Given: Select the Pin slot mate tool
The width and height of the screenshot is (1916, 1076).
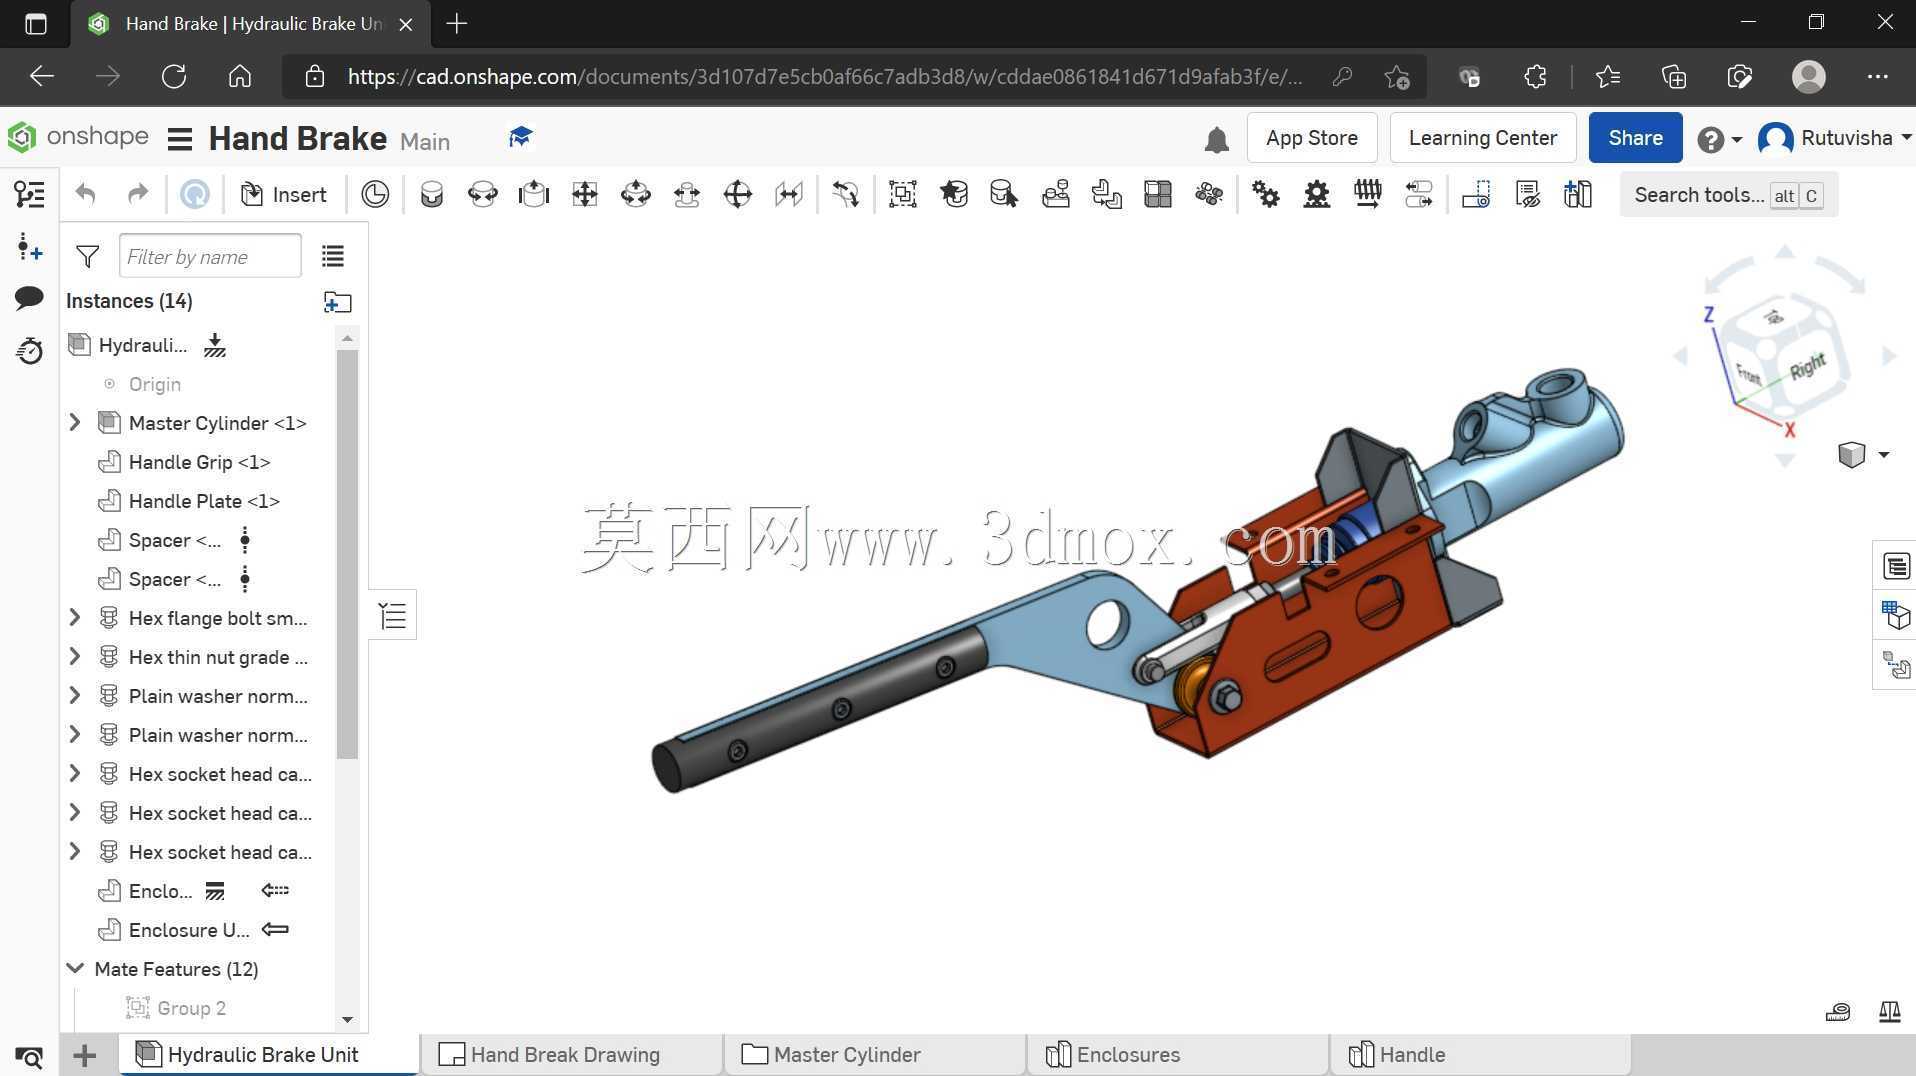Looking at the screenshot, I should 687,194.
